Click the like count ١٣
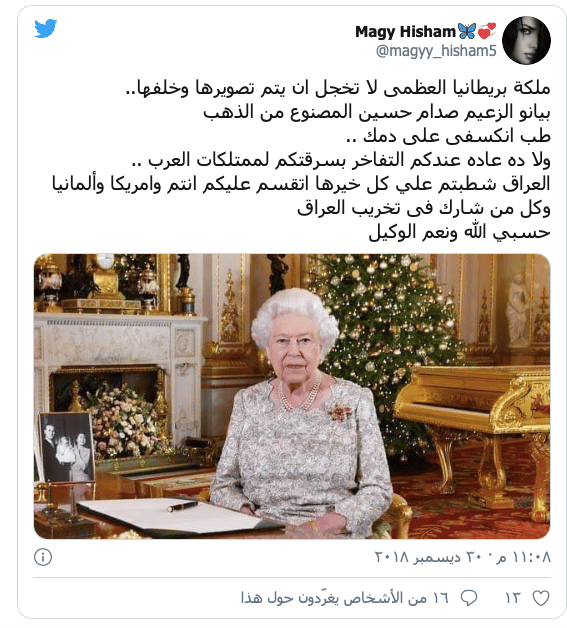This screenshot has width=567, height=628. click(x=512, y=598)
